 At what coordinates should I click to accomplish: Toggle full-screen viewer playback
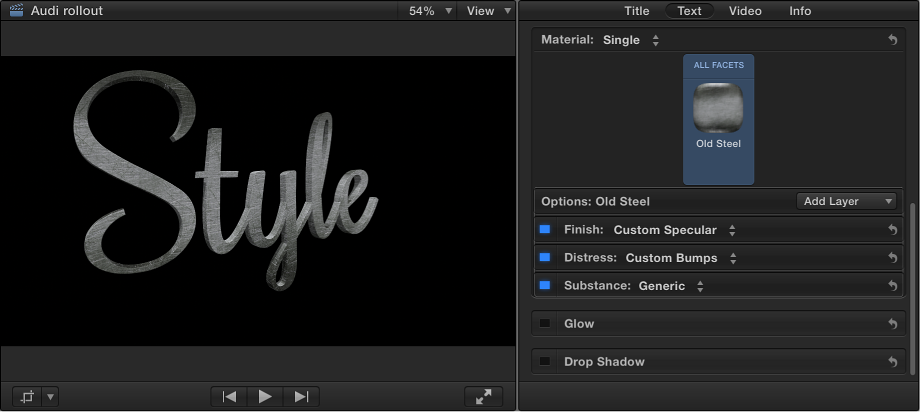pyautogui.click(x=483, y=397)
